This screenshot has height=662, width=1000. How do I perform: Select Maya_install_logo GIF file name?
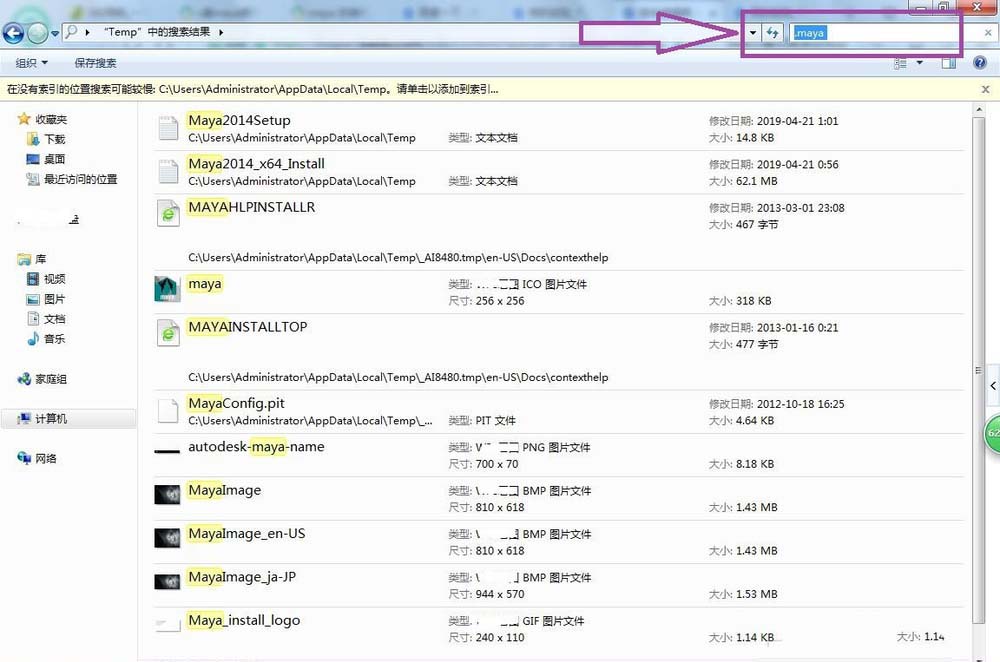tap(244, 620)
